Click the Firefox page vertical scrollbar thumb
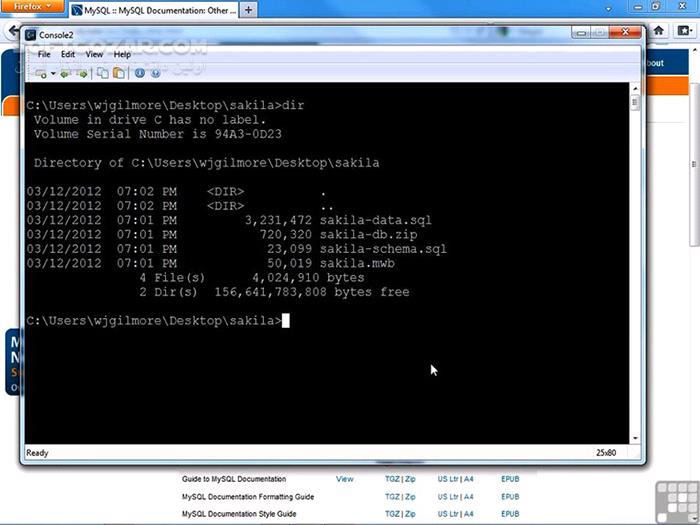This screenshot has width=700, height=525. (695, 164)
